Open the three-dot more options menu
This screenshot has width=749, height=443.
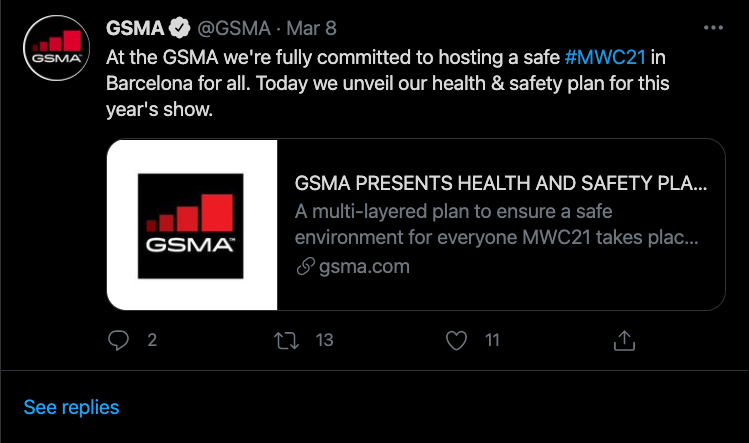[712, 28]
